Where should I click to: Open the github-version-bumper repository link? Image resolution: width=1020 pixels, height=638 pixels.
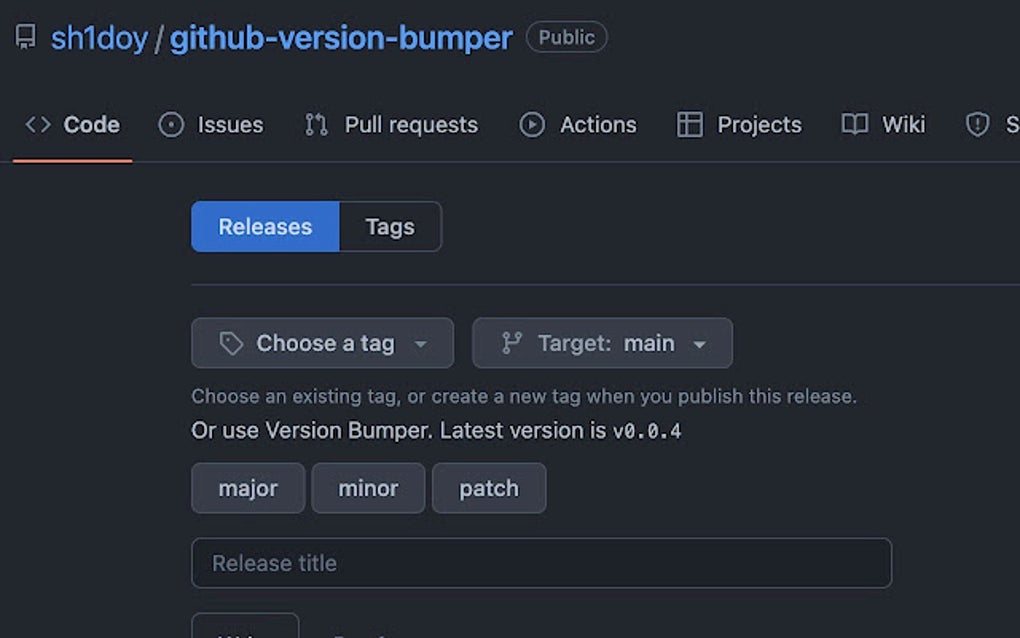341,38
